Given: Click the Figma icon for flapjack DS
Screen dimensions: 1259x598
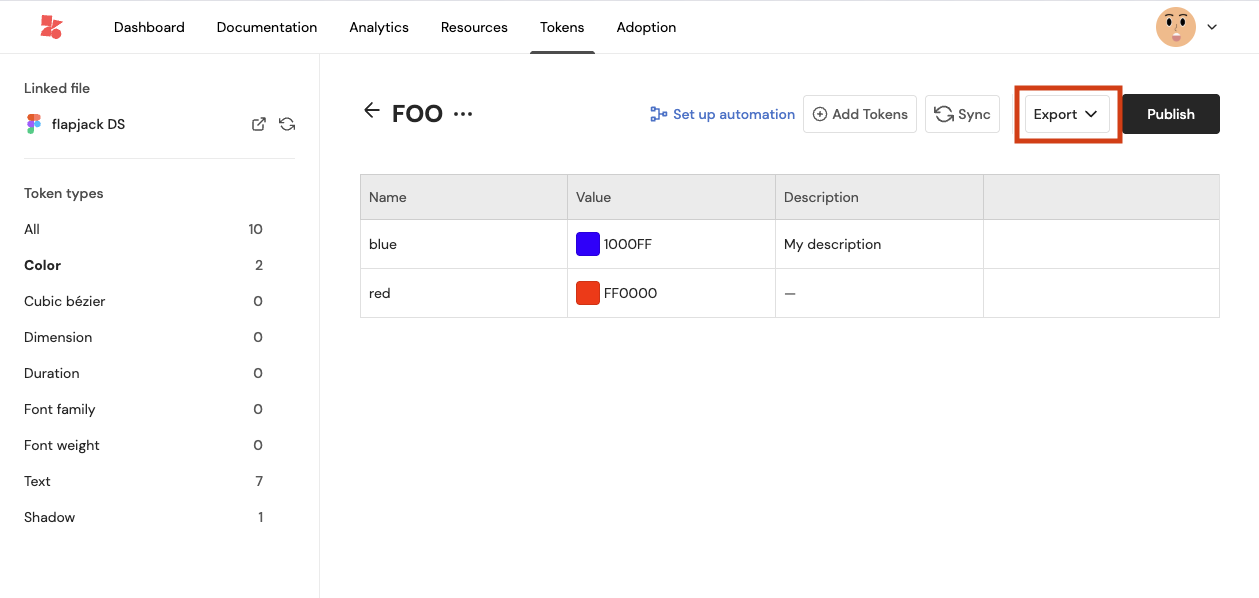Looking at the screenshot, I should (34, 125).
